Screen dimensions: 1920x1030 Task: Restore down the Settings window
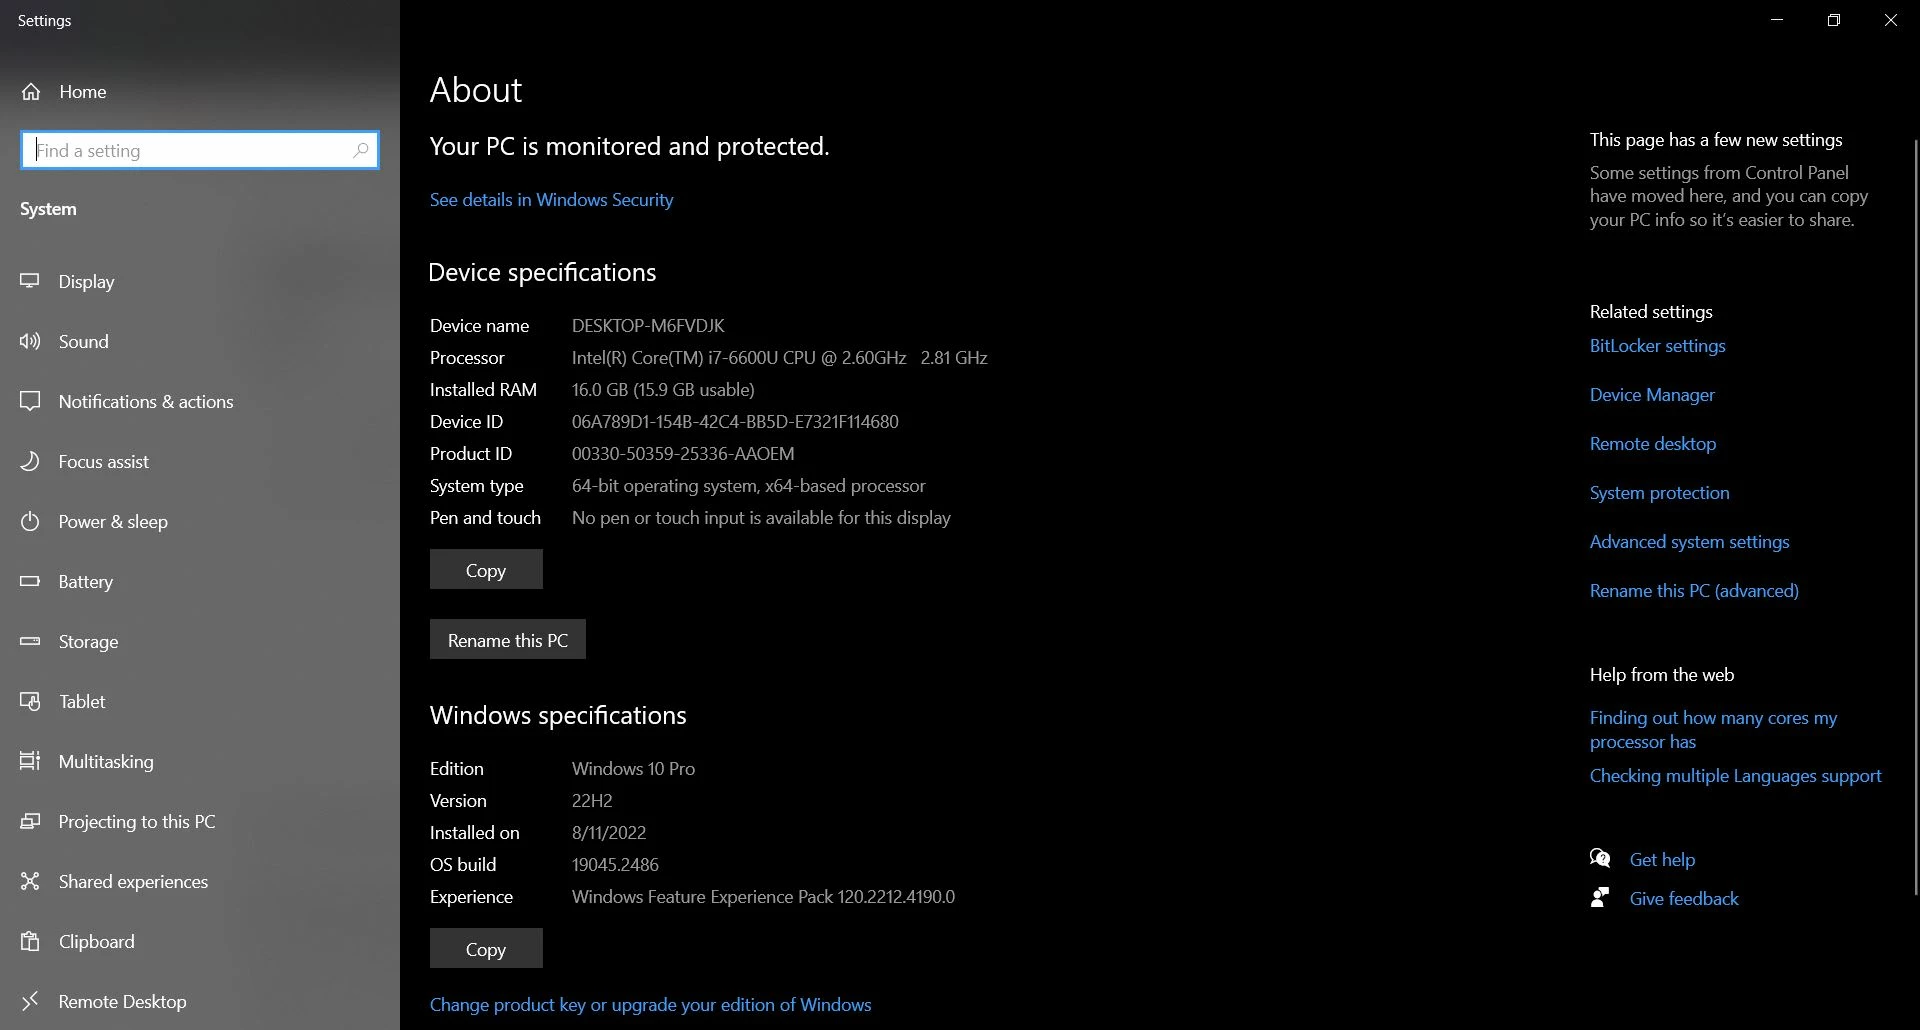1834,20
